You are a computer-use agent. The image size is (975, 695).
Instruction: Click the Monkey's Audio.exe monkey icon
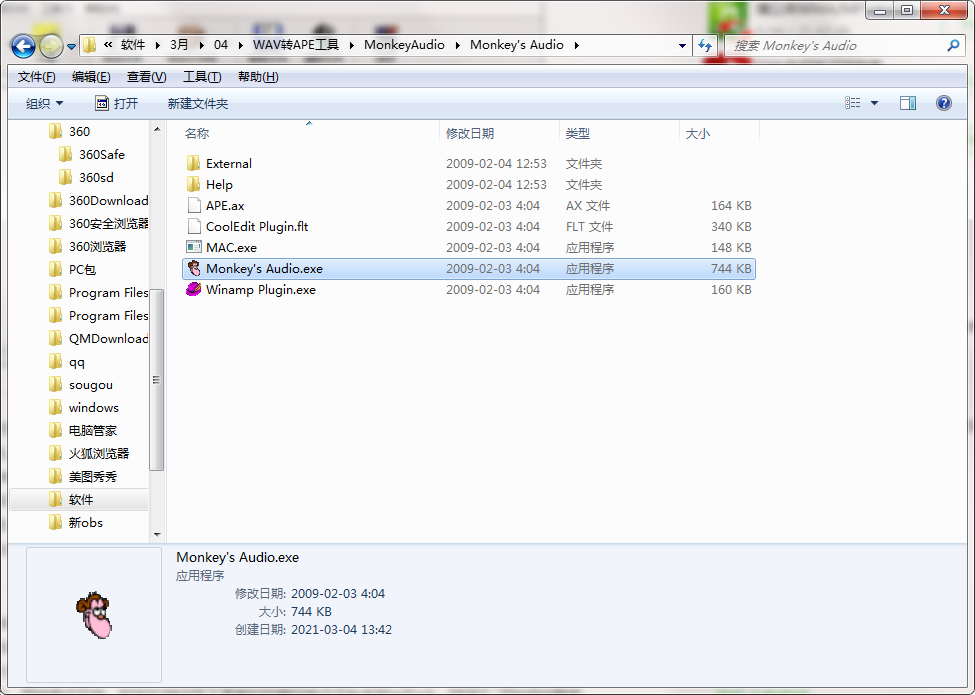tap(194, 269)
